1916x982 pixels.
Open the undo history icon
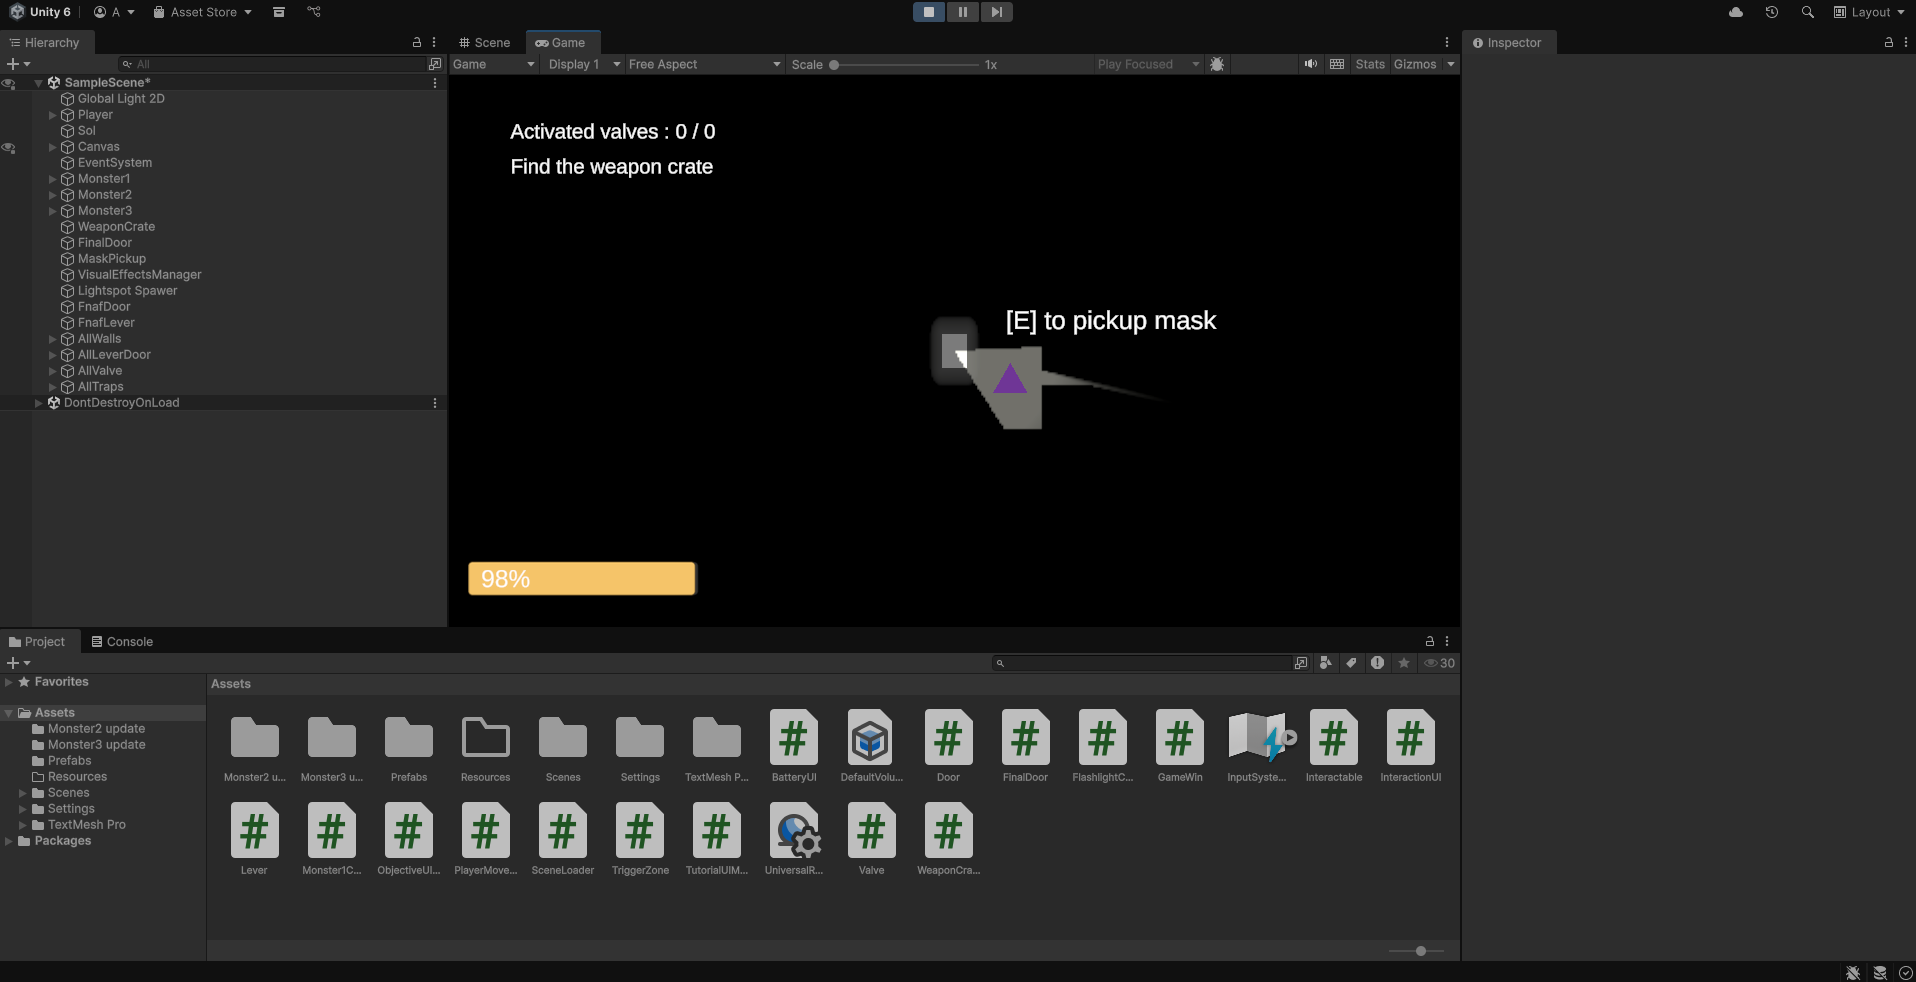pos(1771,12)
